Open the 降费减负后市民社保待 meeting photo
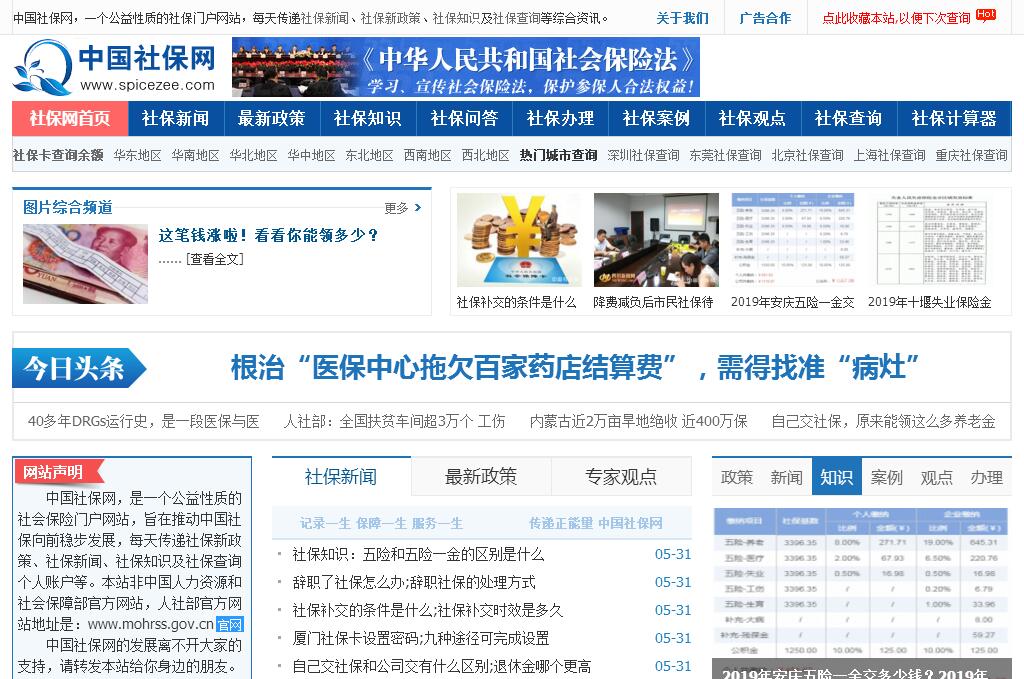The height and width of the screenshot is (679, 1024). coord(655,240)
